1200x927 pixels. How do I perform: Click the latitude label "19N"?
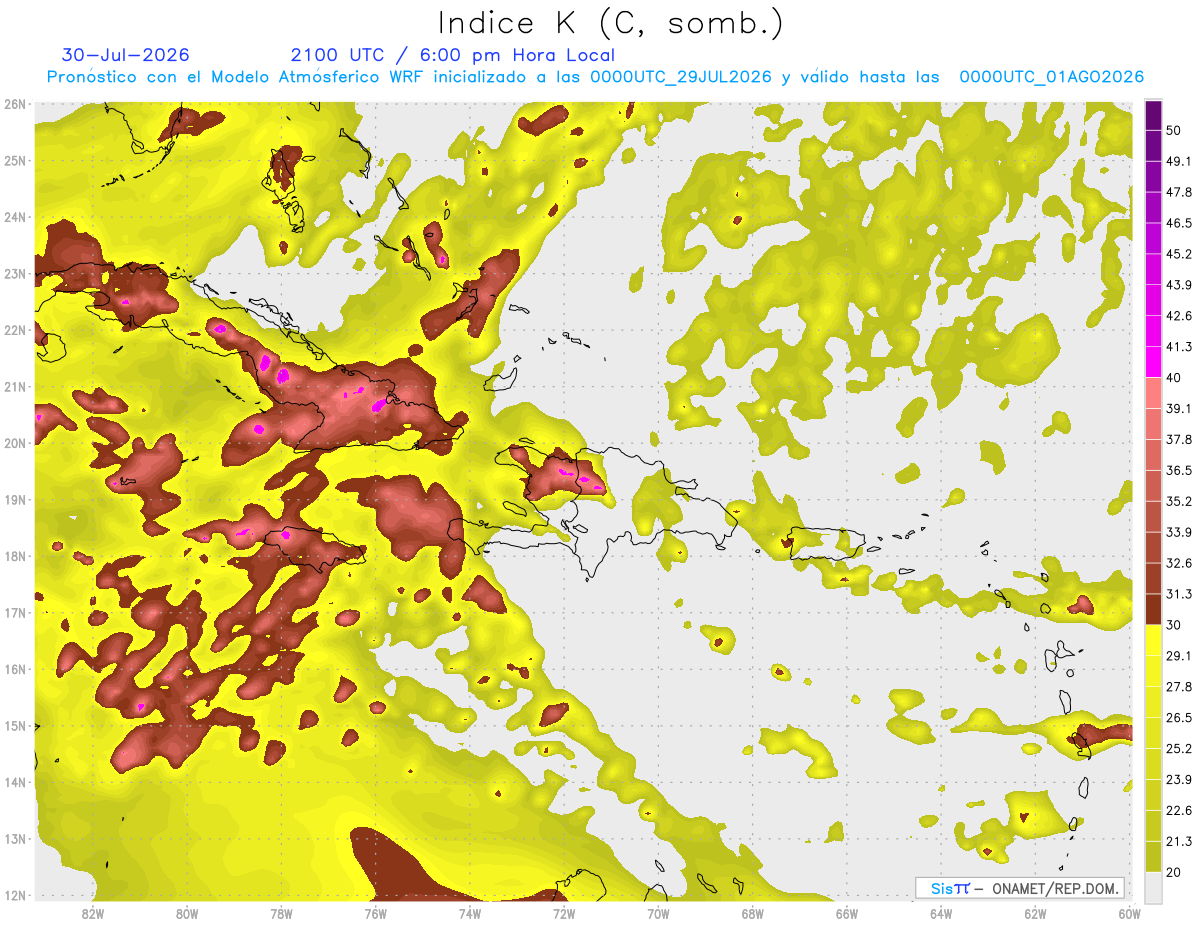(x=14, y=499)
